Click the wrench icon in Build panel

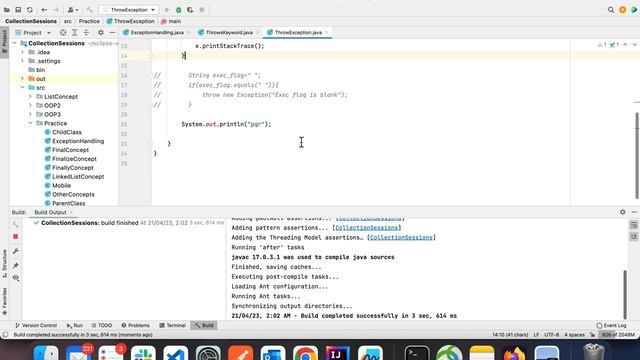pos(16,251)
